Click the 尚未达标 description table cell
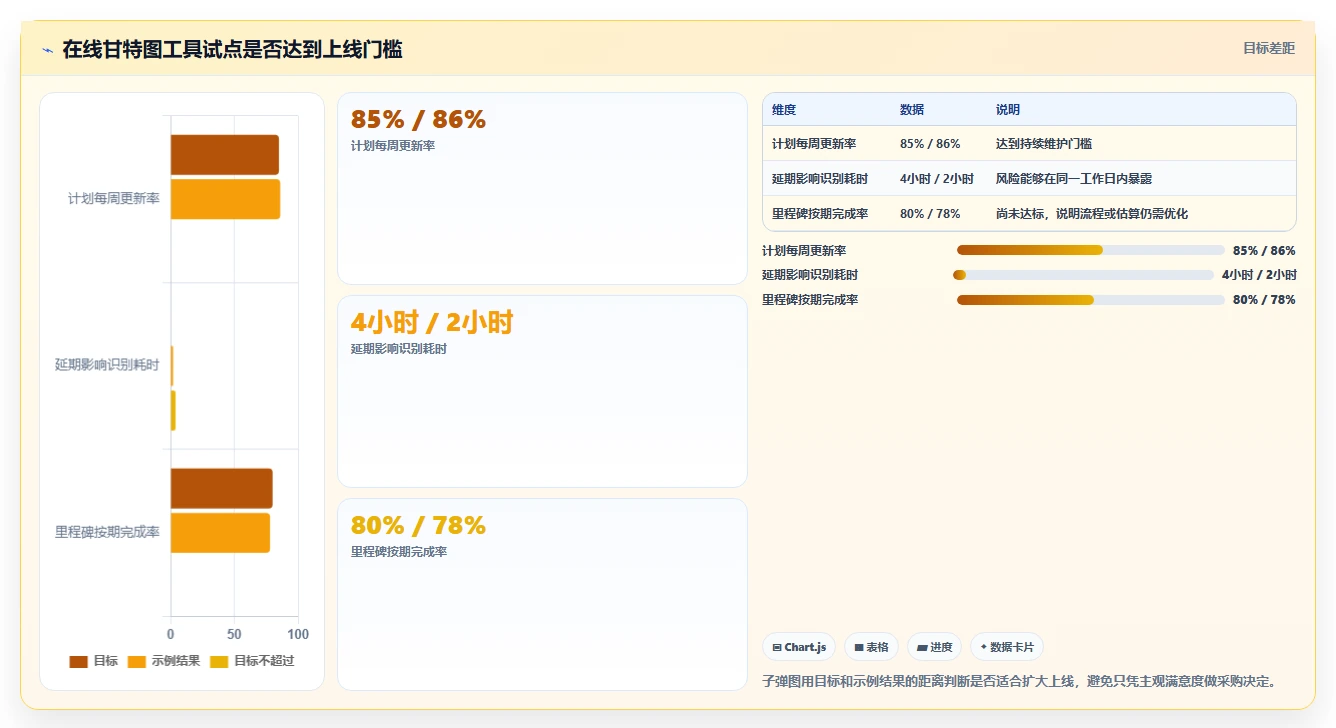This screenshot has height=728, width=1336. pos(1092,214)
